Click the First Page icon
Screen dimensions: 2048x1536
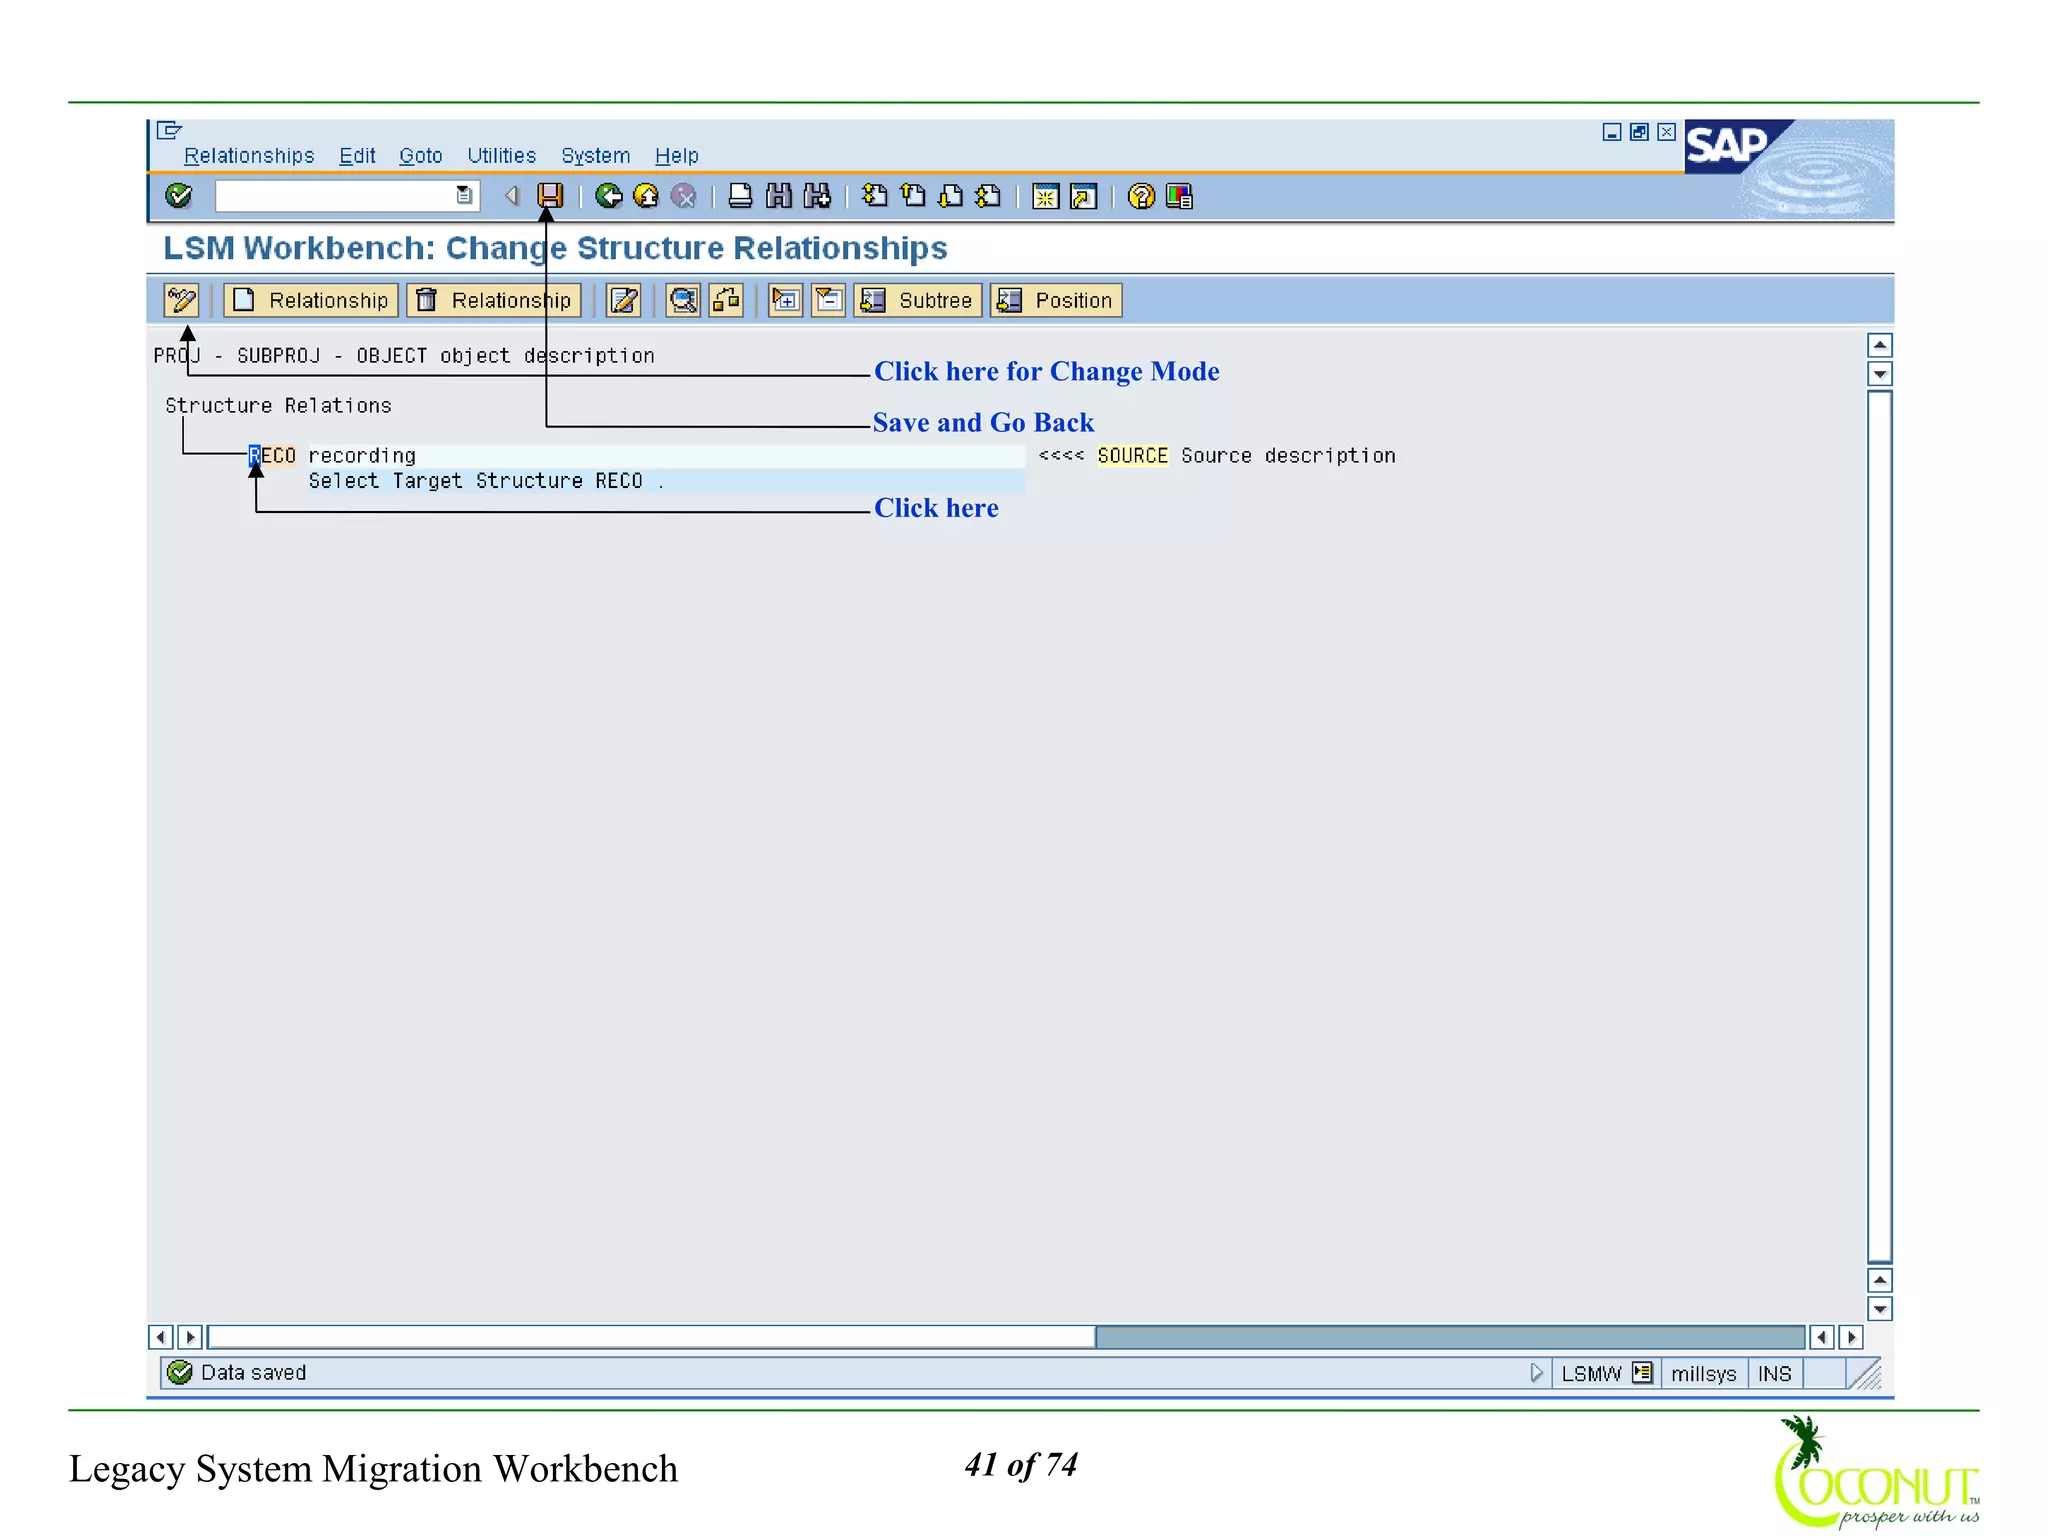(875, 196)
